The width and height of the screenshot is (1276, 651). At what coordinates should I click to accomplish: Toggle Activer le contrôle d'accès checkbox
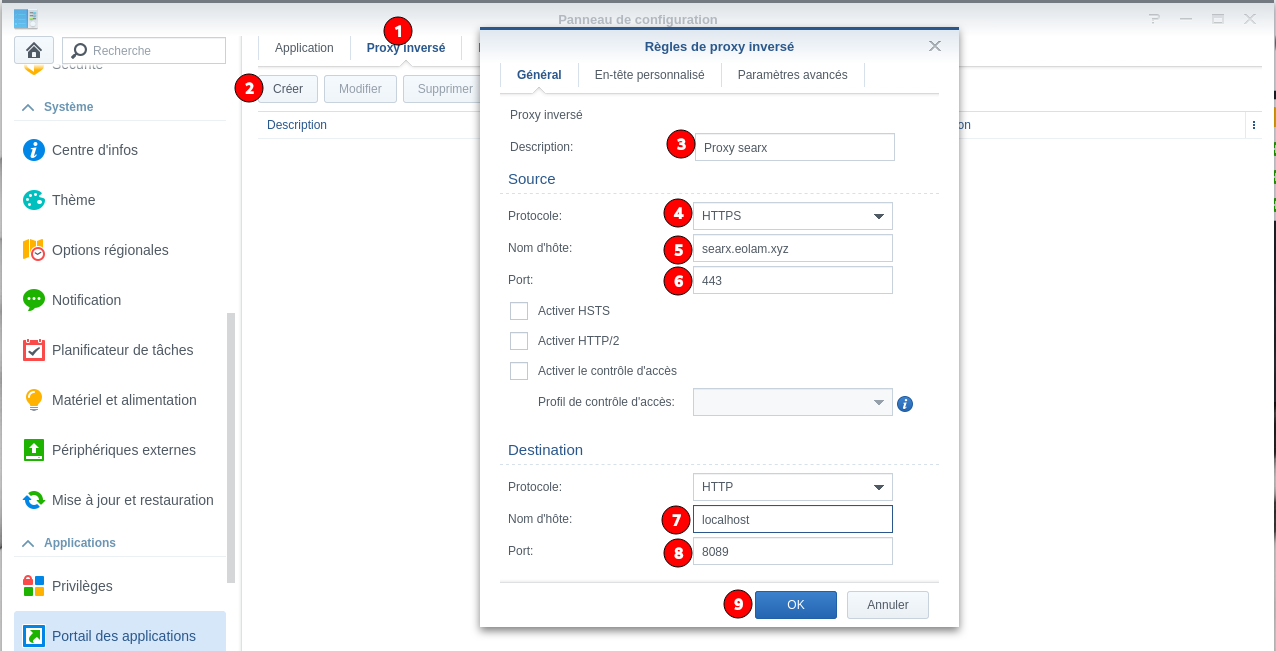519,371
